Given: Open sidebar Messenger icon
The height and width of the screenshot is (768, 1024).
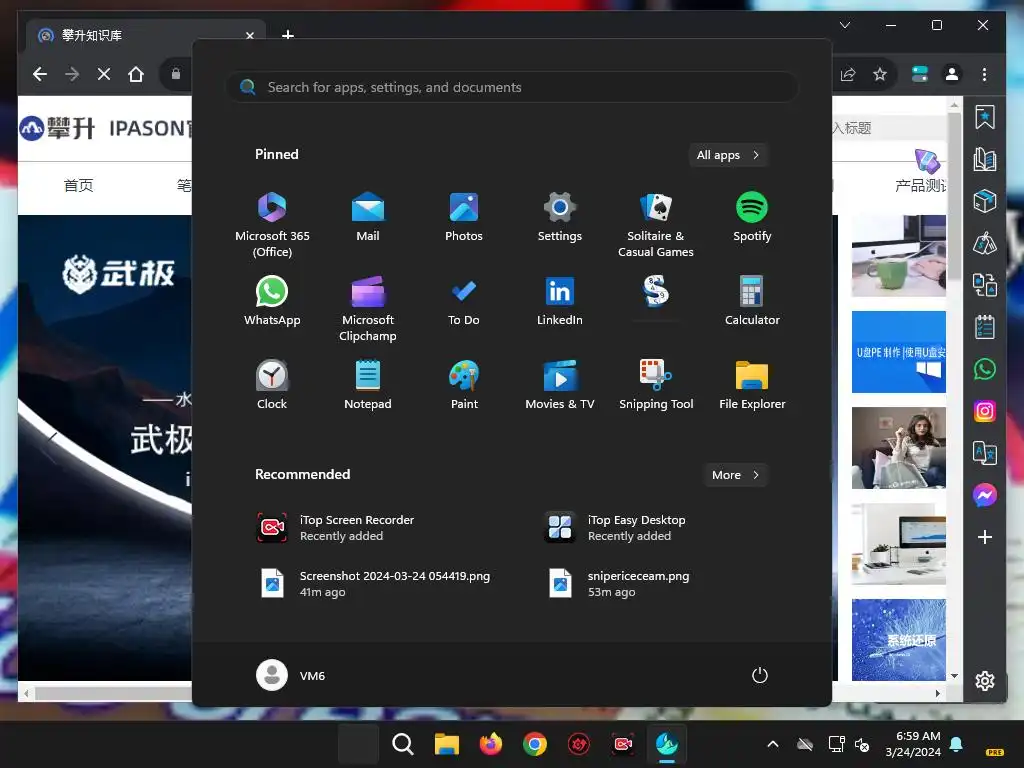Looking at the screenshot, I should [x=985, y=495].
